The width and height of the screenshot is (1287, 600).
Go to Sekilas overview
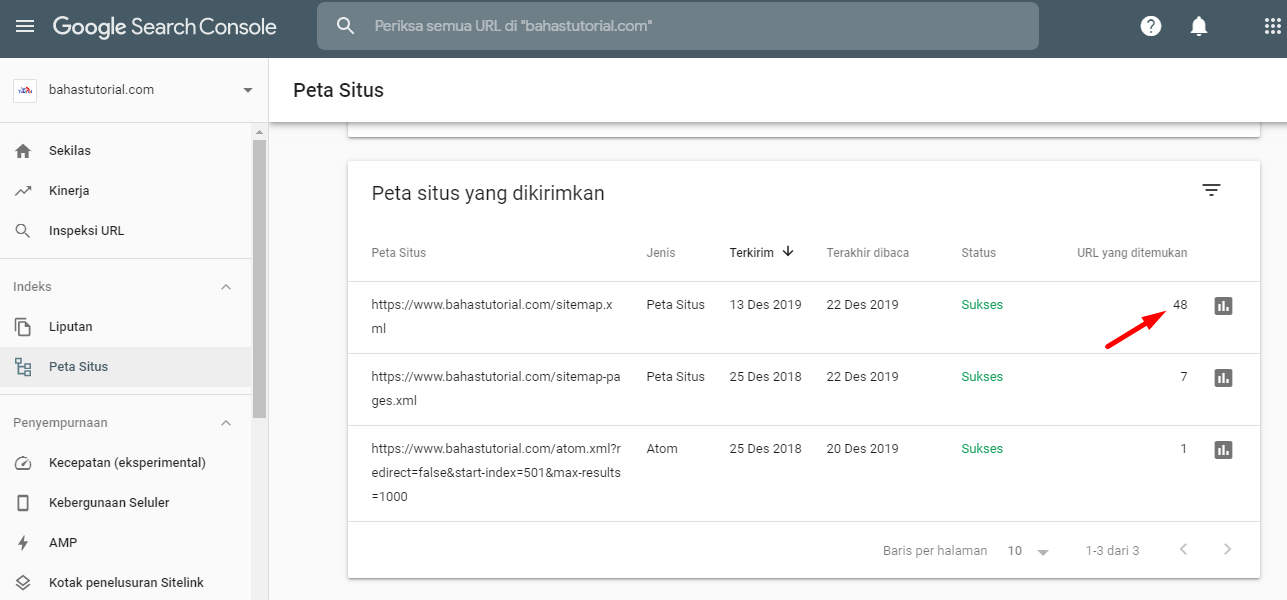(x=126, y=151)
